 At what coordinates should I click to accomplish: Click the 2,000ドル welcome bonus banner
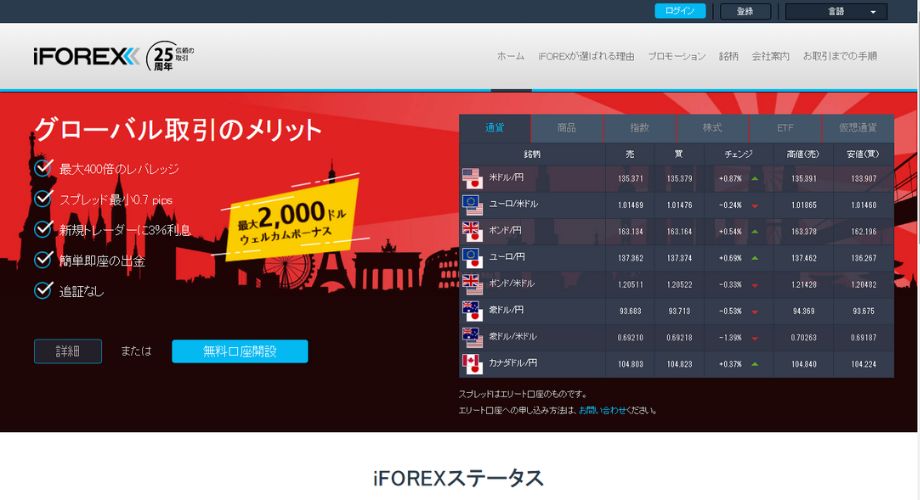pyautogui.click(x=292, y=221)
